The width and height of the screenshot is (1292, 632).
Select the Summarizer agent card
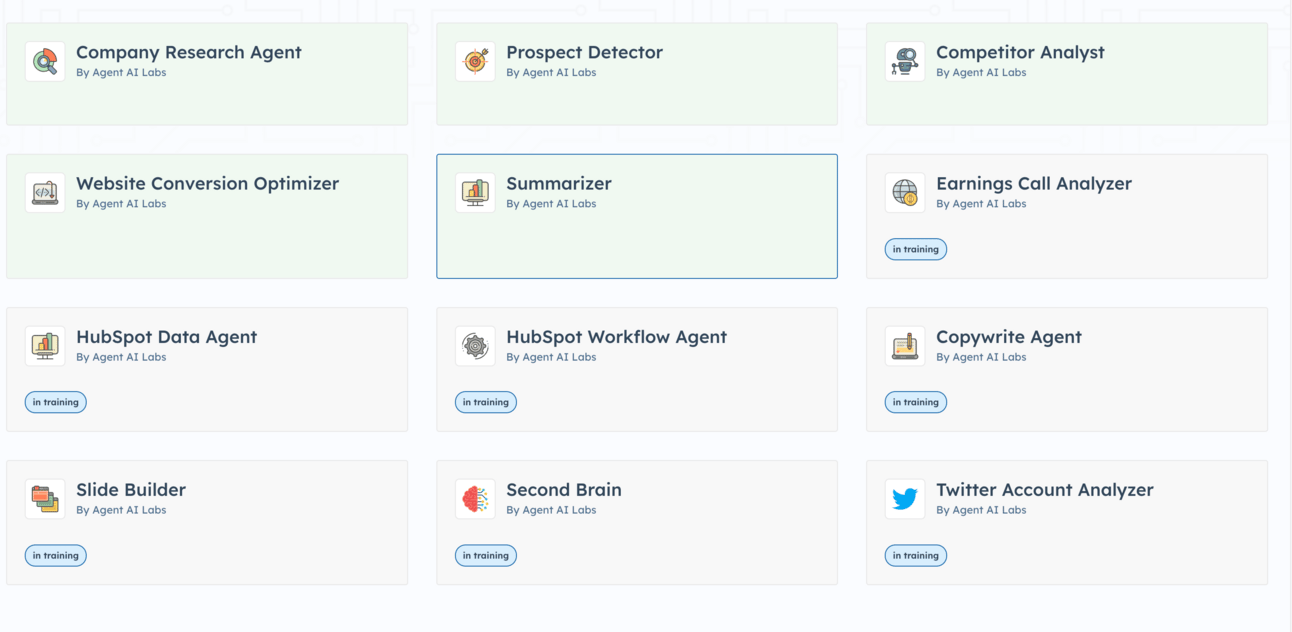pos(636,240)
